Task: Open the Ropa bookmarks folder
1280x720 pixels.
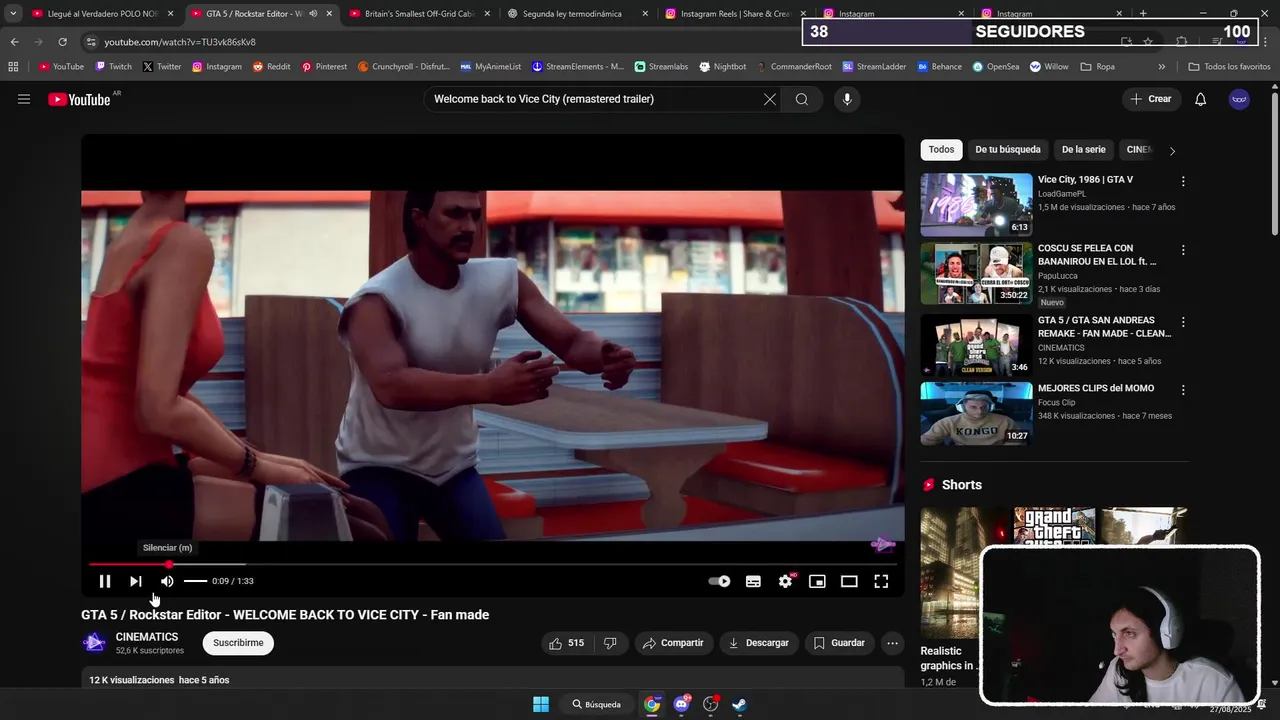Action: 1098,67
